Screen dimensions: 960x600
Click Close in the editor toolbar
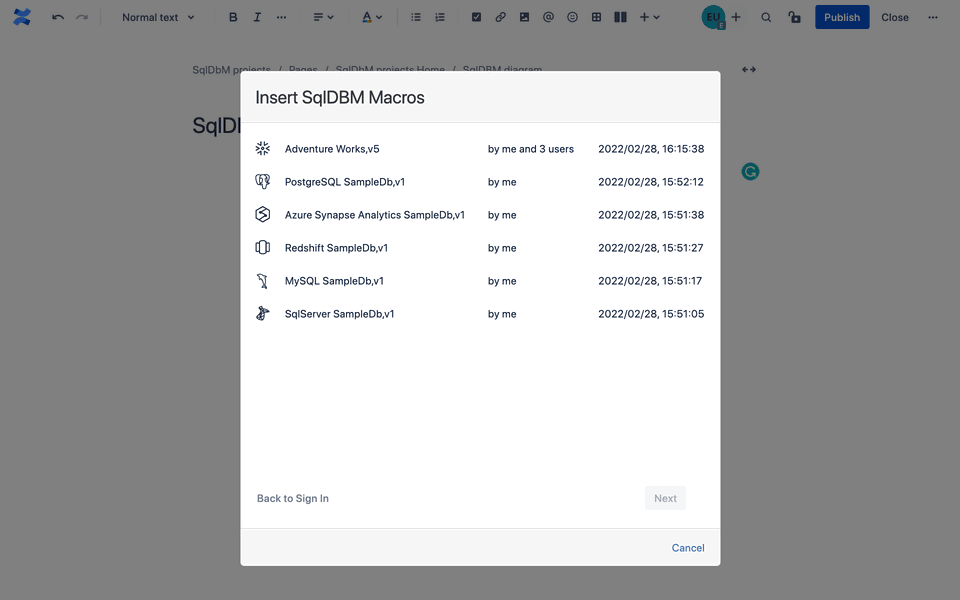click(x=894, y=17)
